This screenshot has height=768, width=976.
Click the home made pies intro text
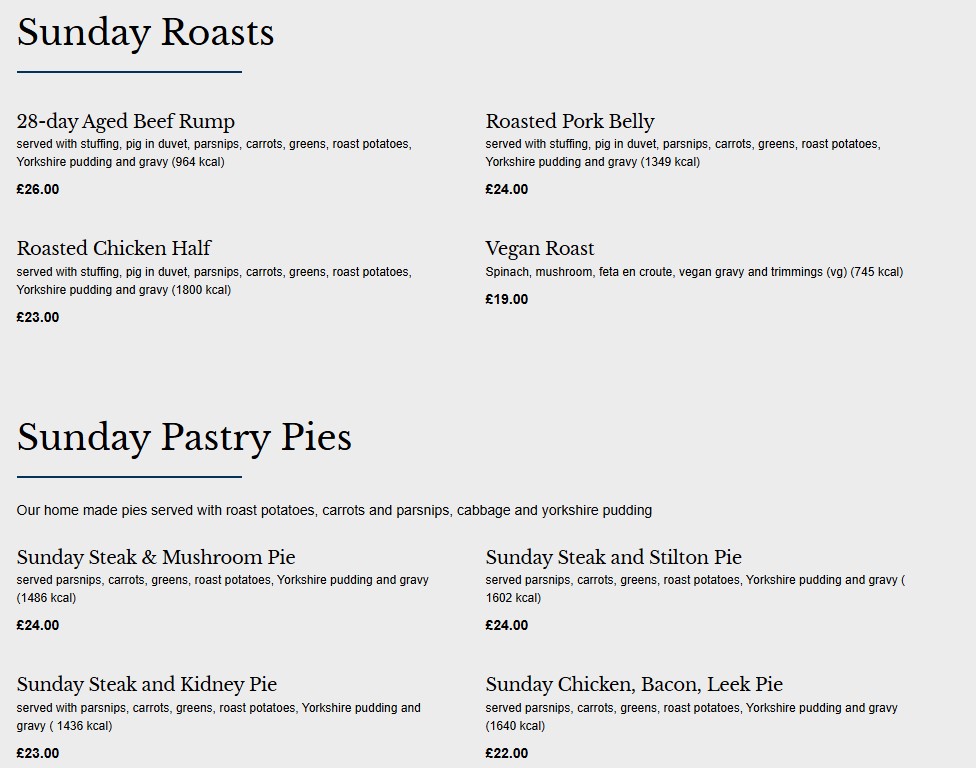(x=334, y=510)
